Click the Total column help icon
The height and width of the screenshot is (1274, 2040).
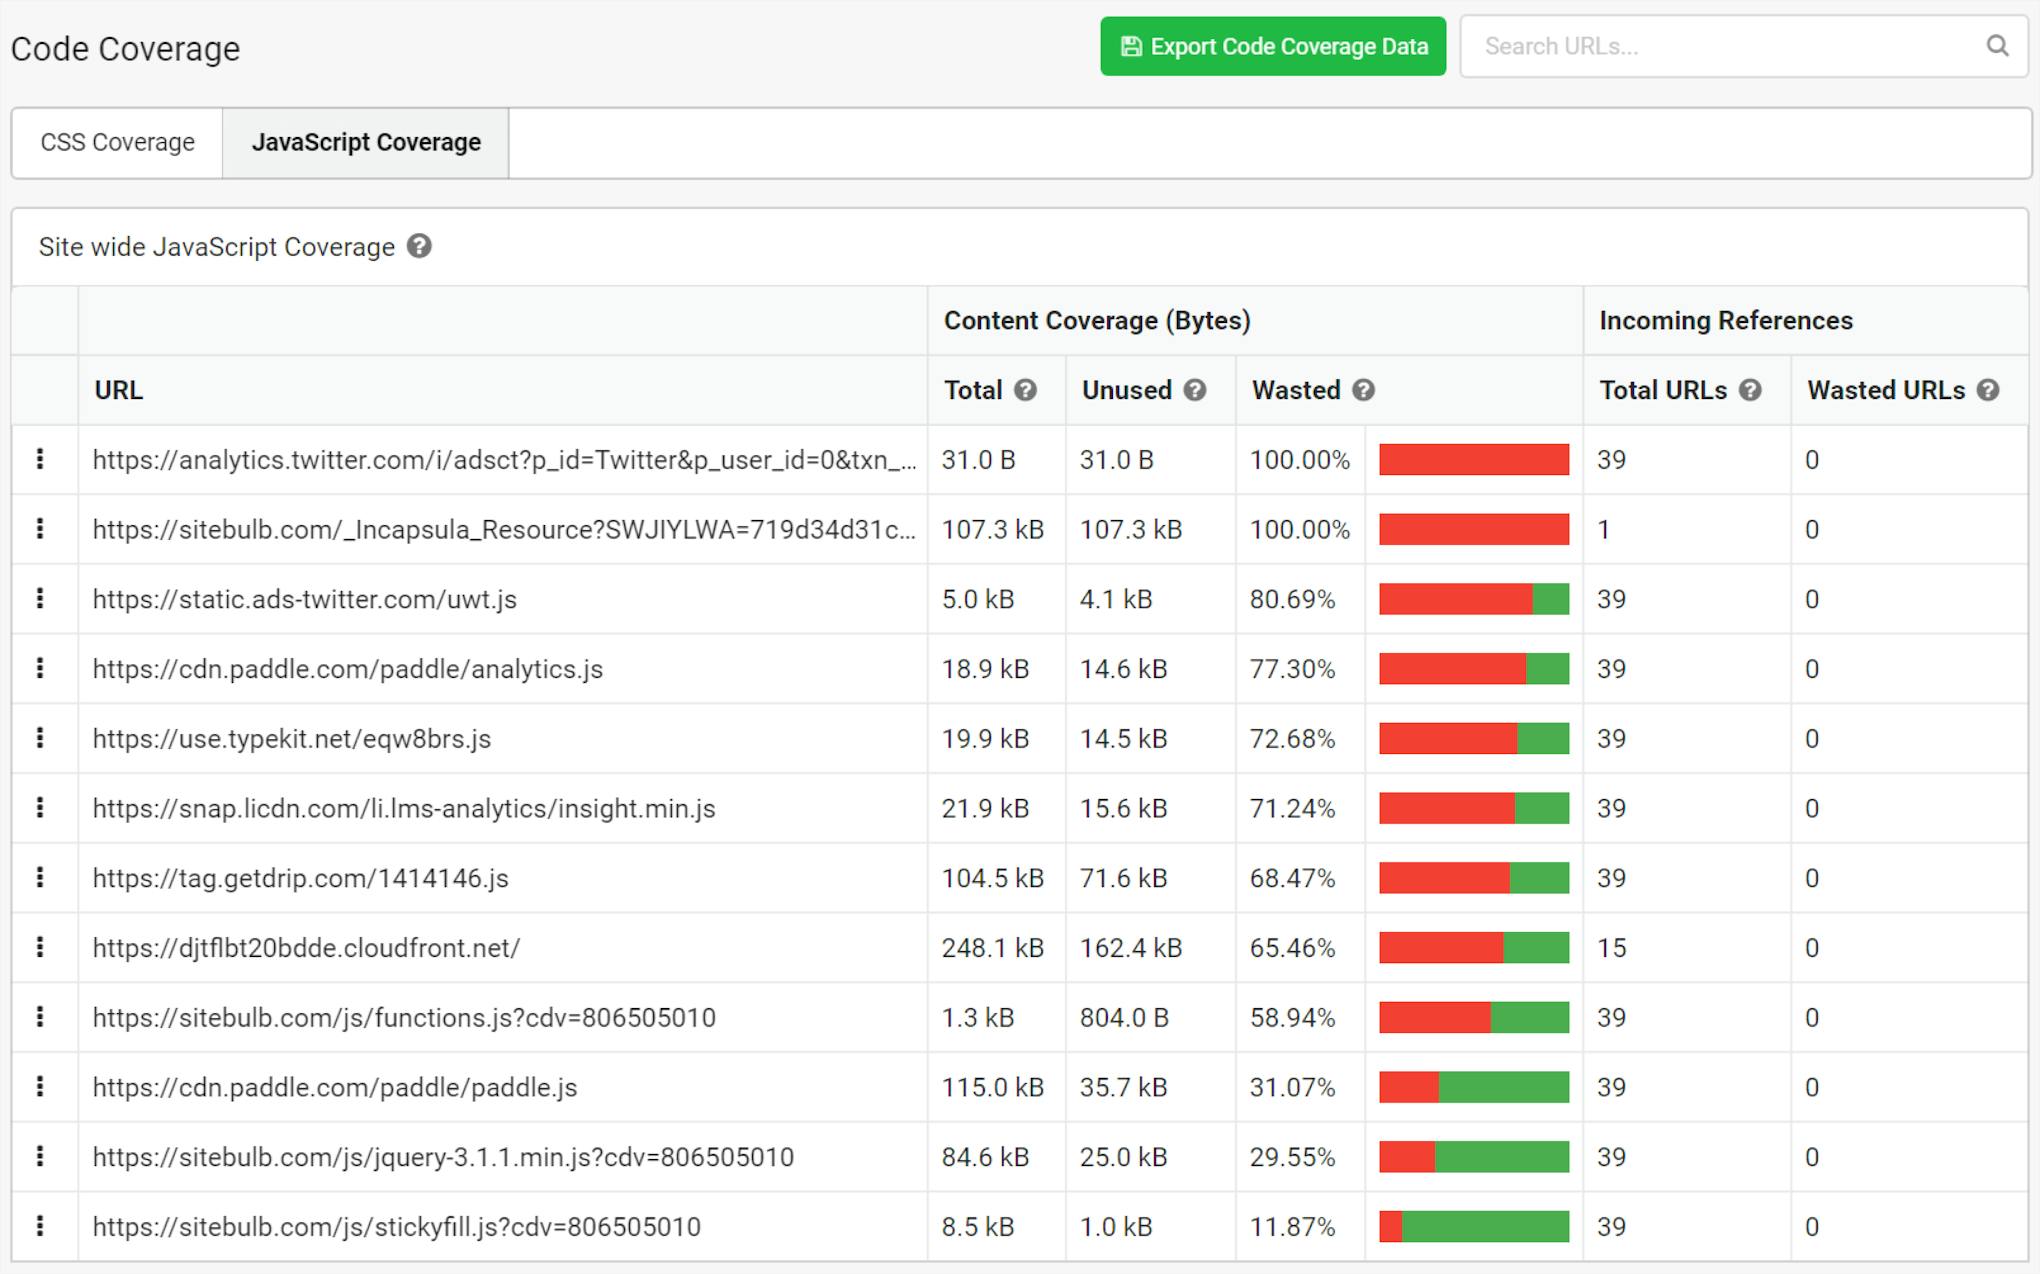click(1025, 390)
